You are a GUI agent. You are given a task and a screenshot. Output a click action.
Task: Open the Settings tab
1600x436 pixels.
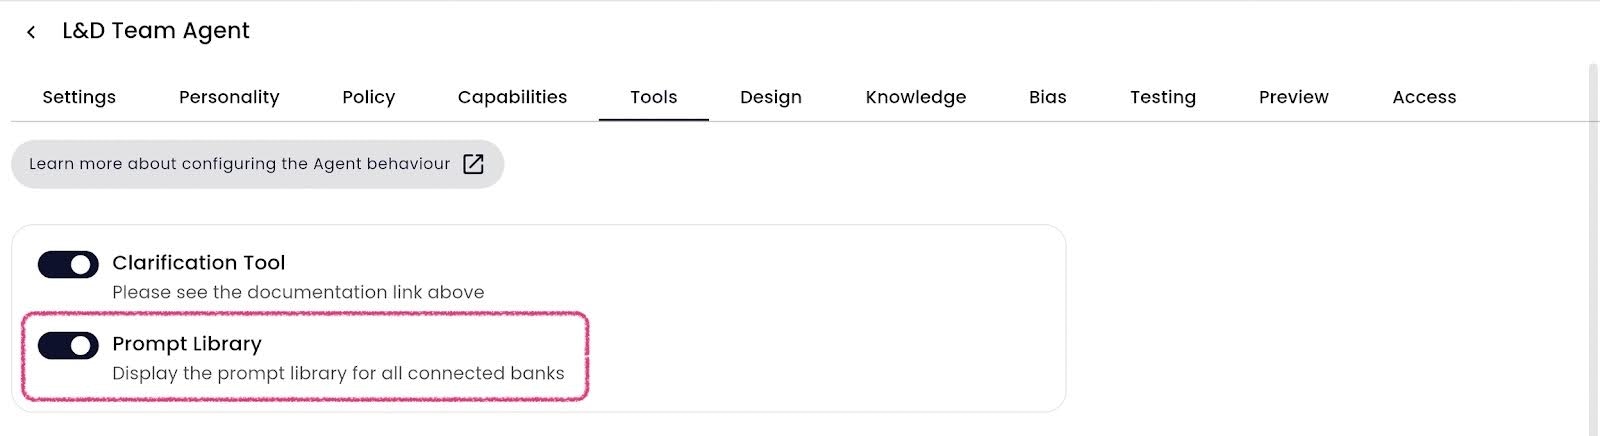pyautogui.click(x=79, y=97)
